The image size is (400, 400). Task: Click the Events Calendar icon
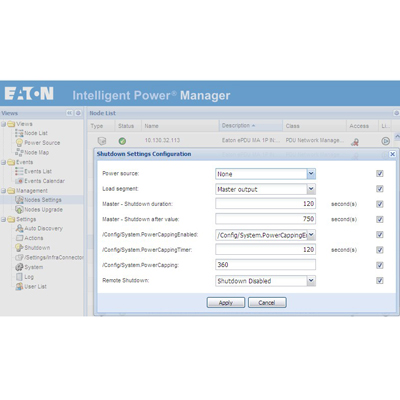tap(19, 181)
